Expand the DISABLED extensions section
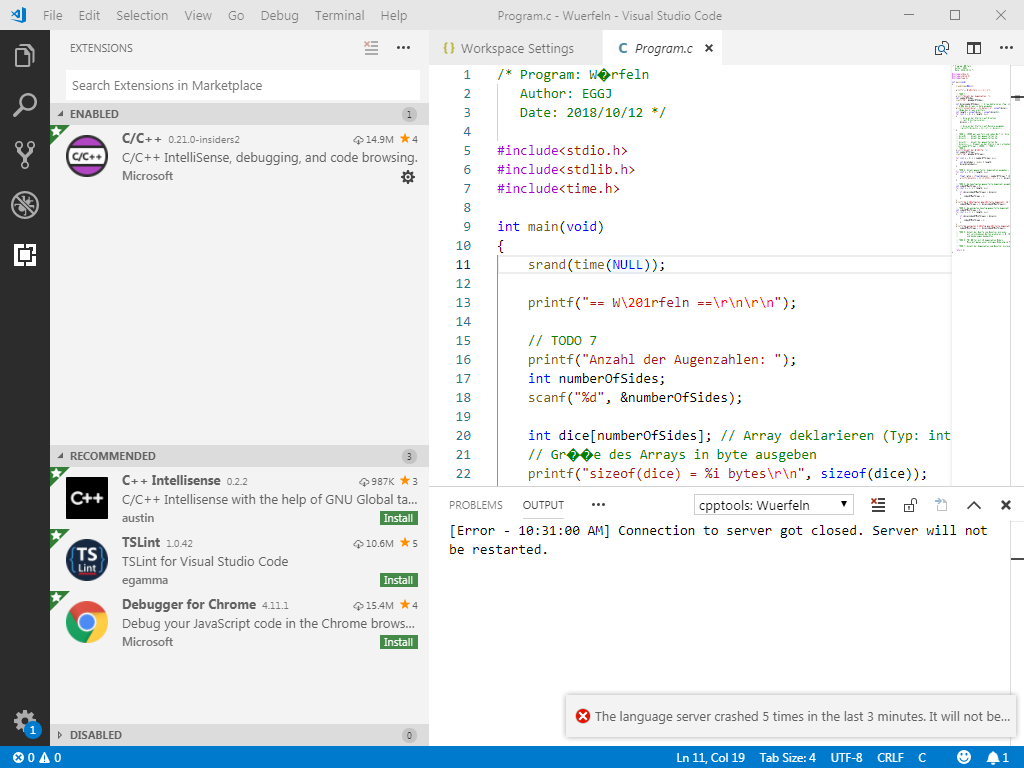 (x=239, y=735)
